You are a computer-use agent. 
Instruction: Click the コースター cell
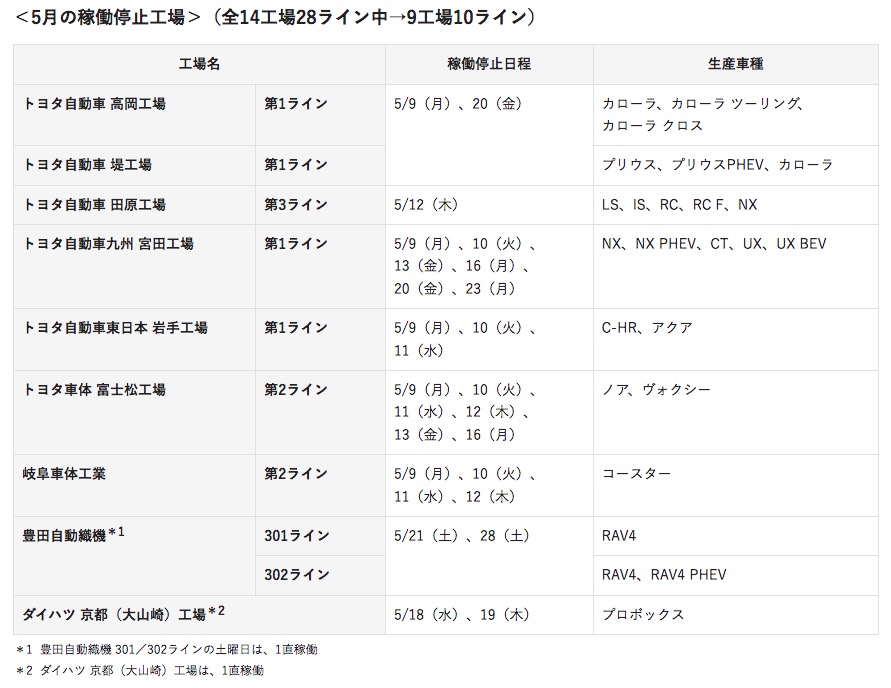736,485
